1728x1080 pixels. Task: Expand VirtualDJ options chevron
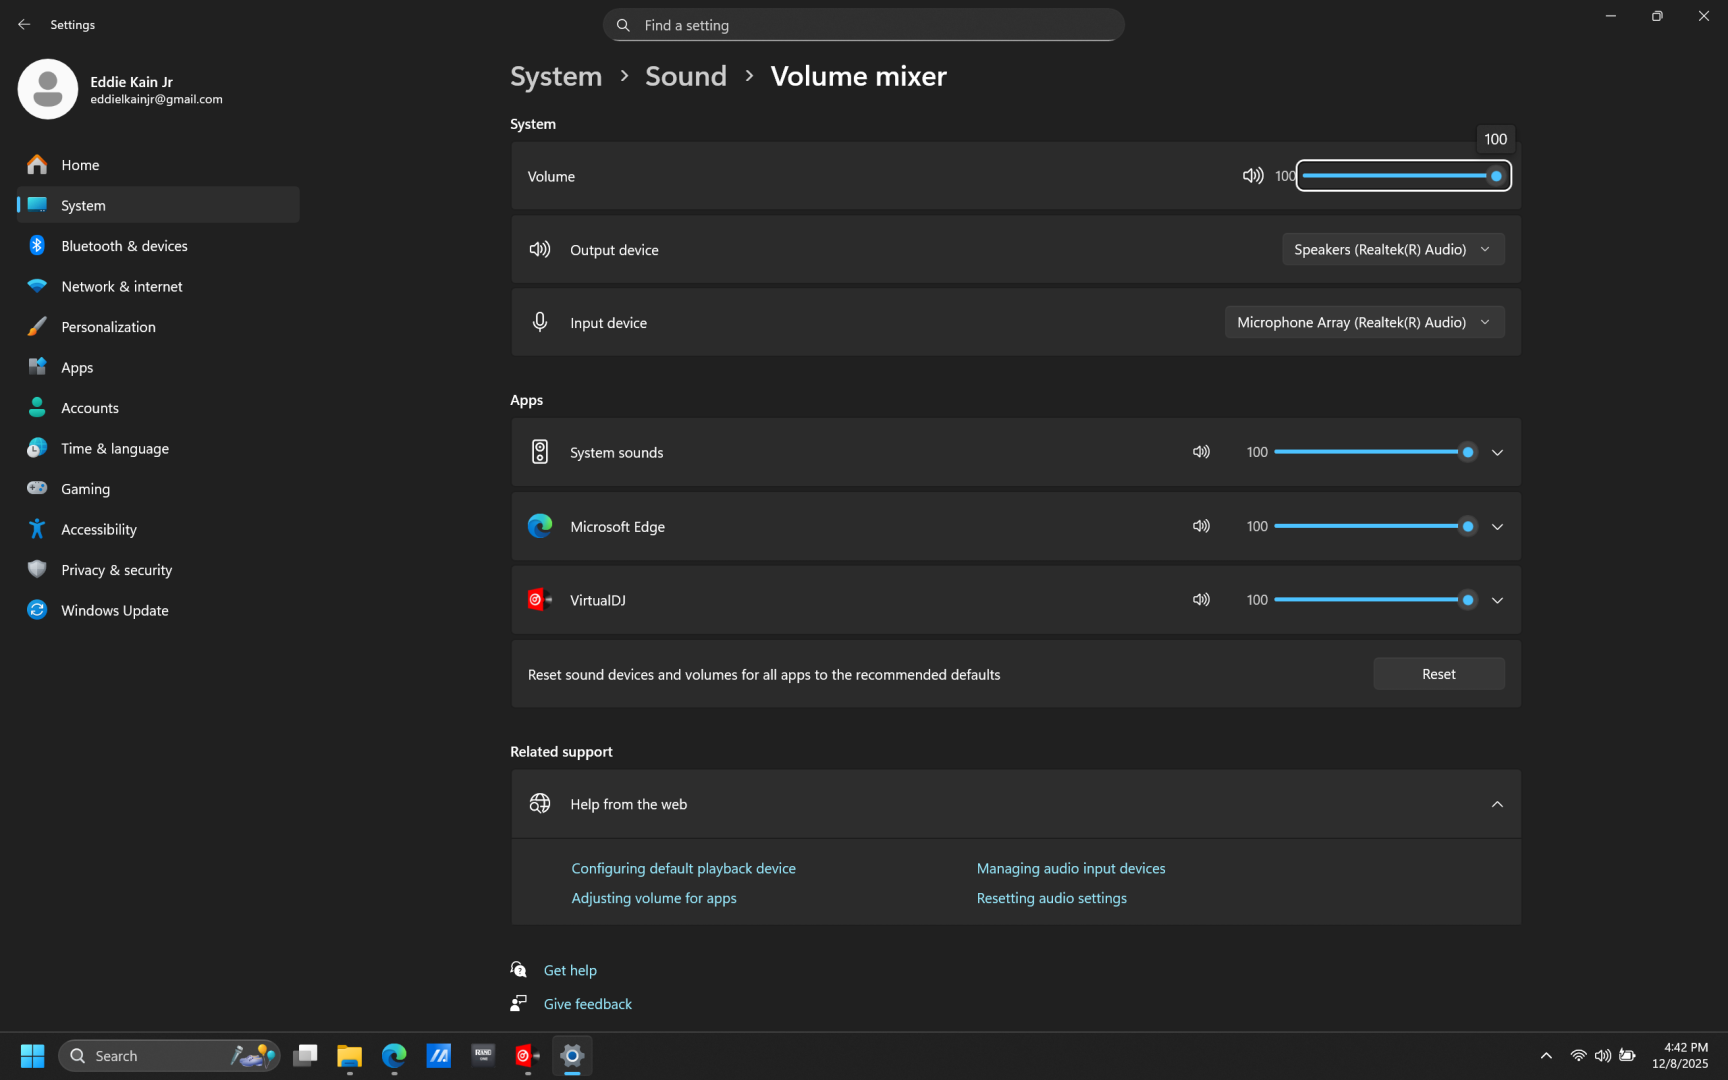pyautogui.click(x=1497, y=601)
